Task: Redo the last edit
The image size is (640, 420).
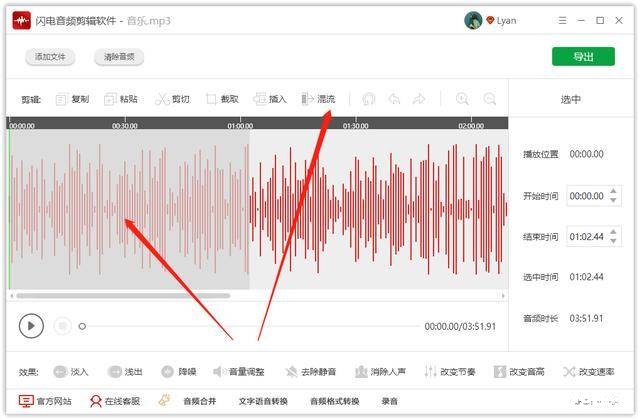Action: coord(419,99)
